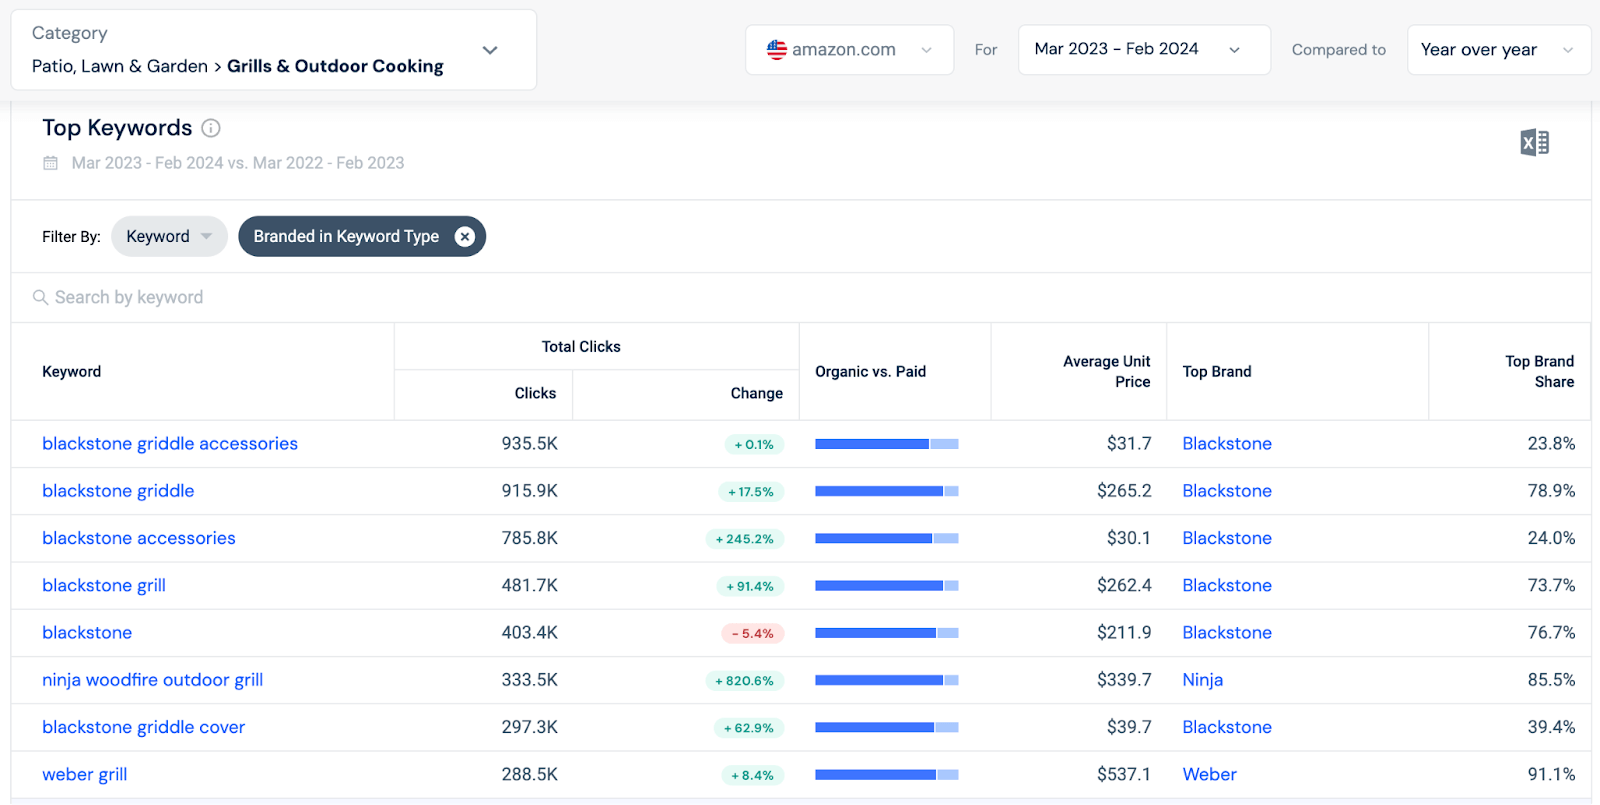Click the 481.7K clicks value
The width and height of the screenshot is (1600, 805).
pyautogui.click(x=530, y=586)
